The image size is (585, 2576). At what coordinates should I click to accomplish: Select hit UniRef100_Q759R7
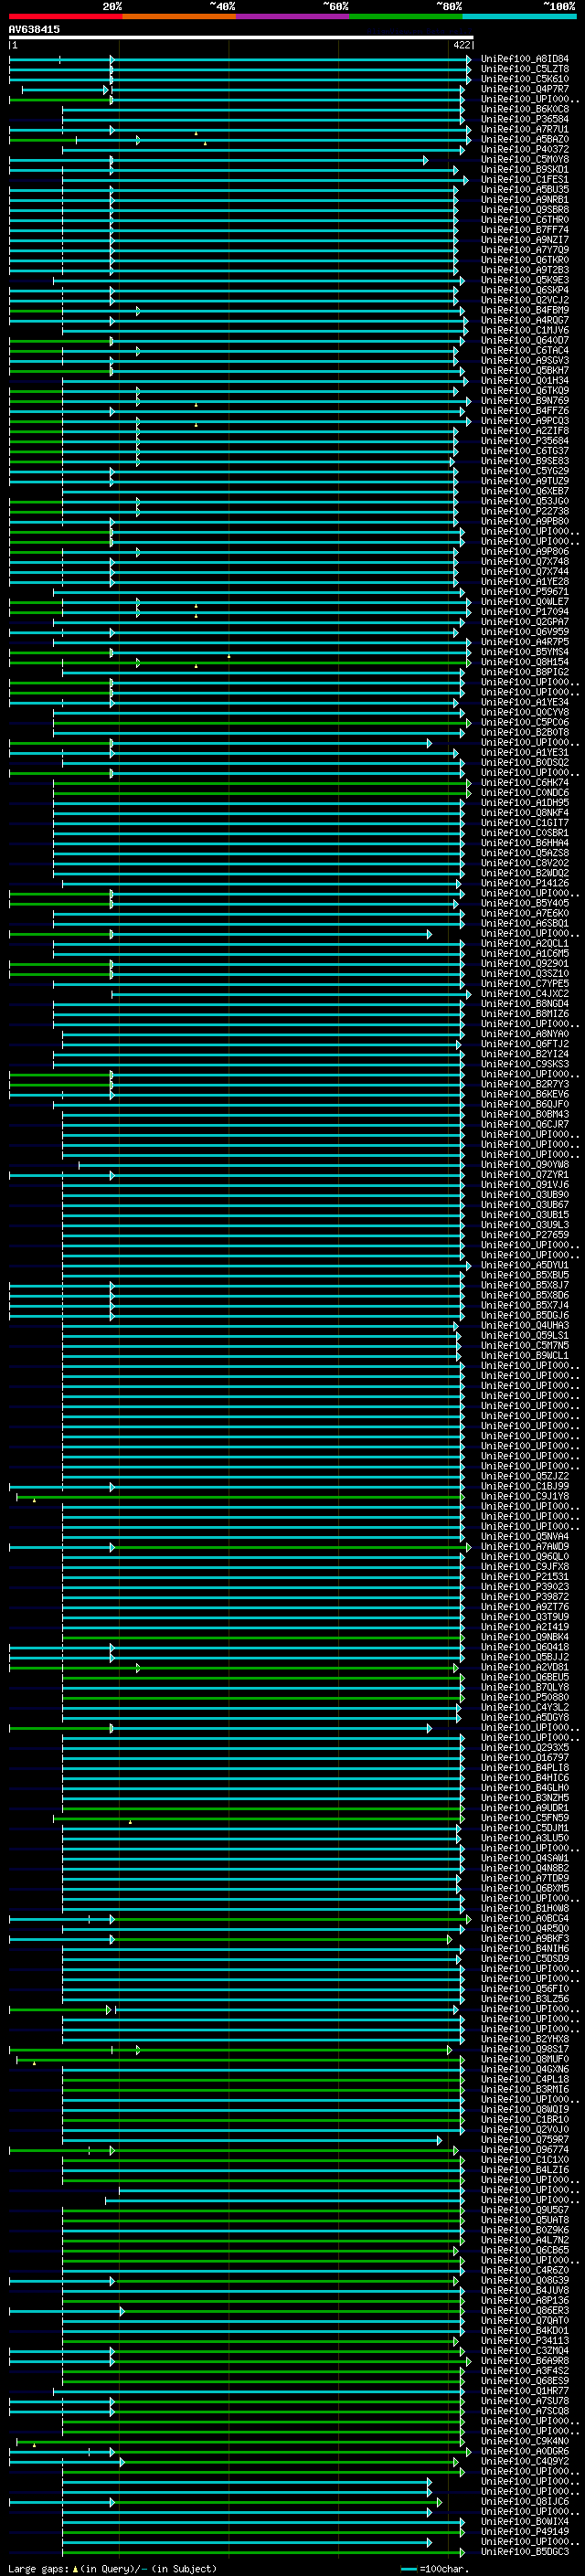pos(524,2139)
